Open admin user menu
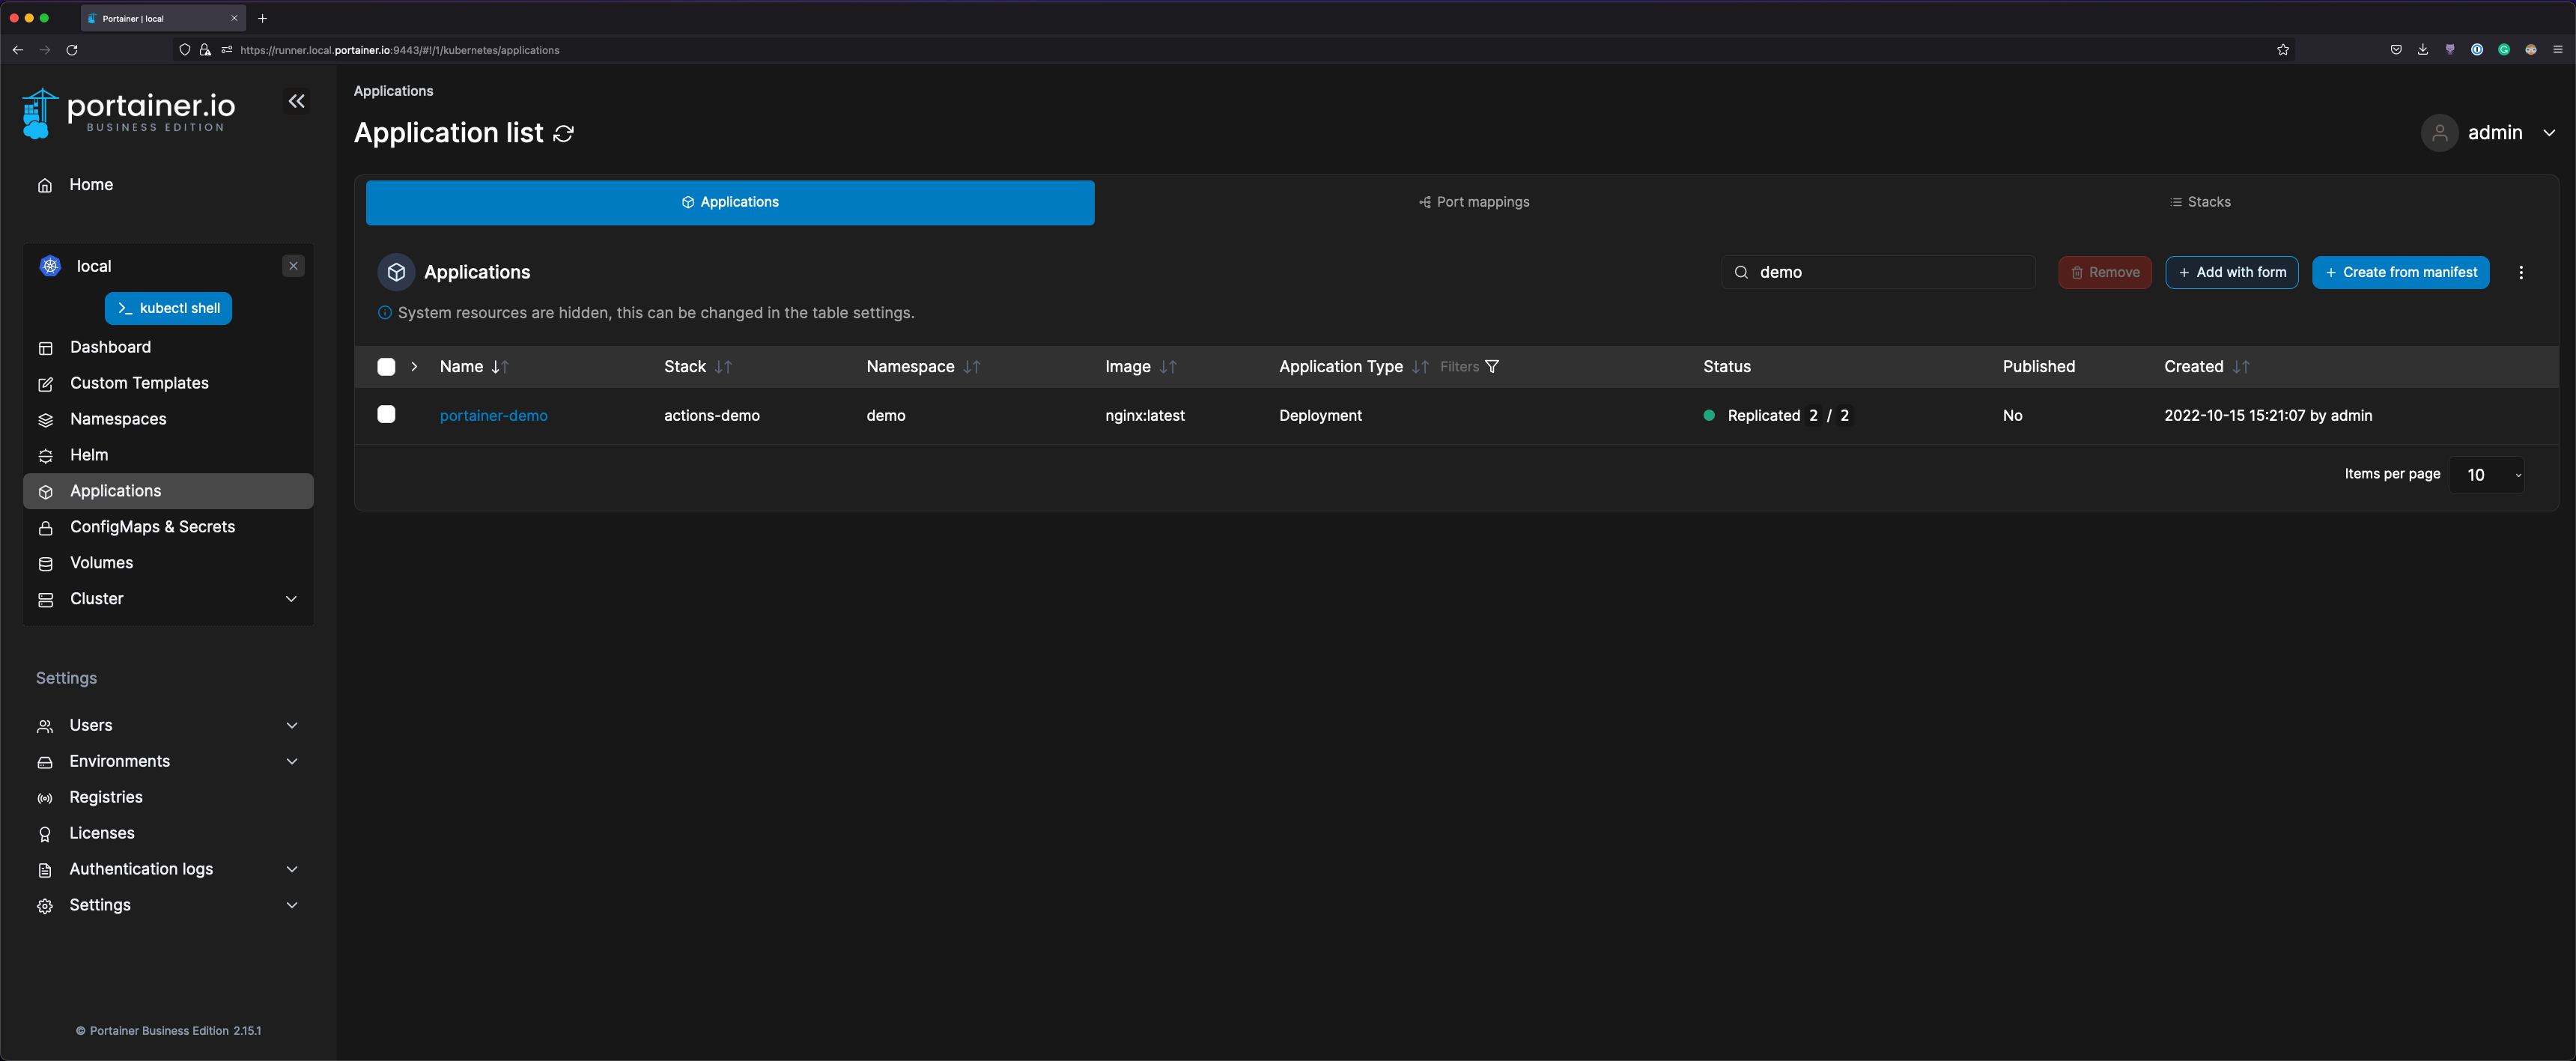The image size is (2576, 1061). coord(2489,133)
